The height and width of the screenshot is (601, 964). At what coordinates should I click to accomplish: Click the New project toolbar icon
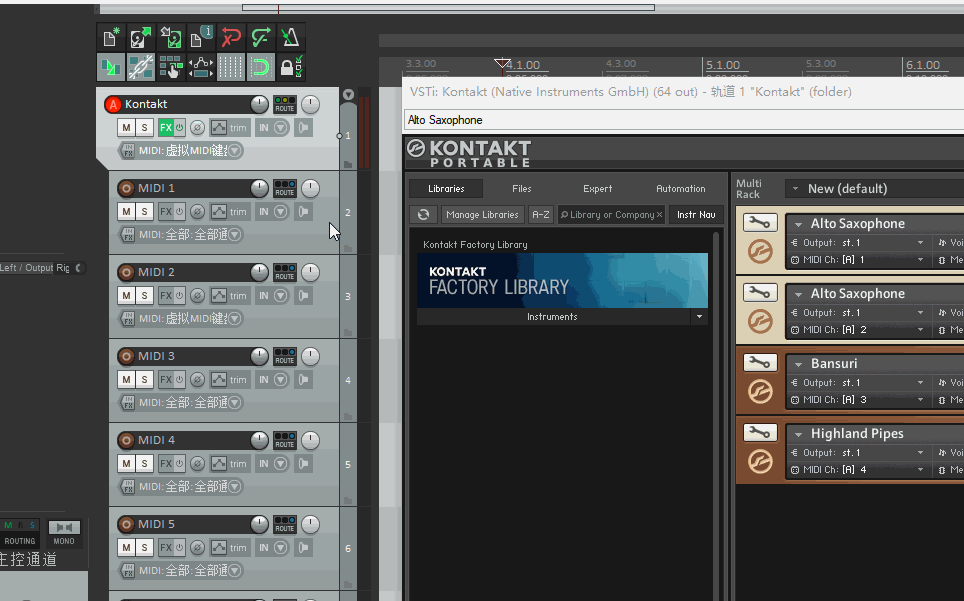[111, 38]
